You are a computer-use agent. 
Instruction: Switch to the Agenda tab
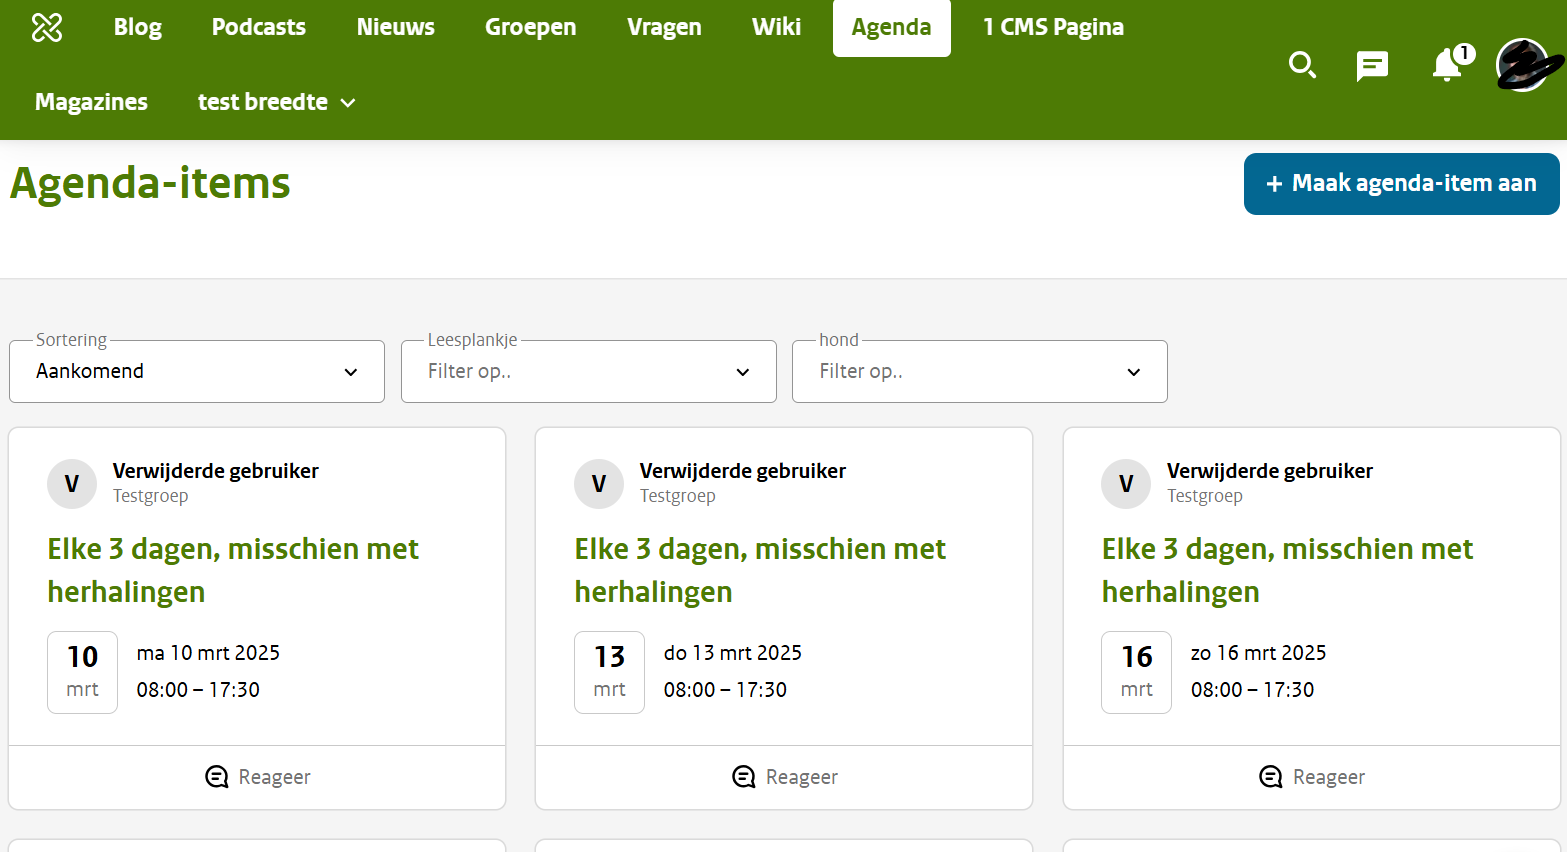click(891, 28)
